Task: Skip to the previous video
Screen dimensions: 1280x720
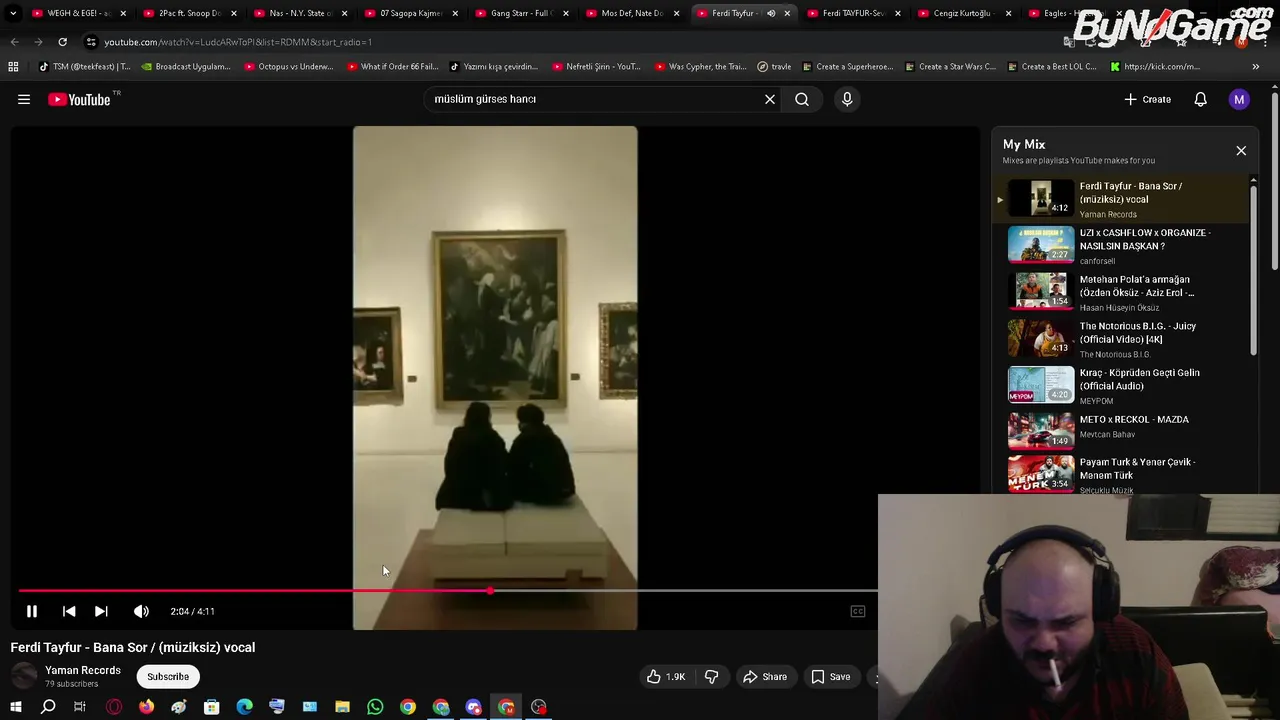Action: coord(69,611)
